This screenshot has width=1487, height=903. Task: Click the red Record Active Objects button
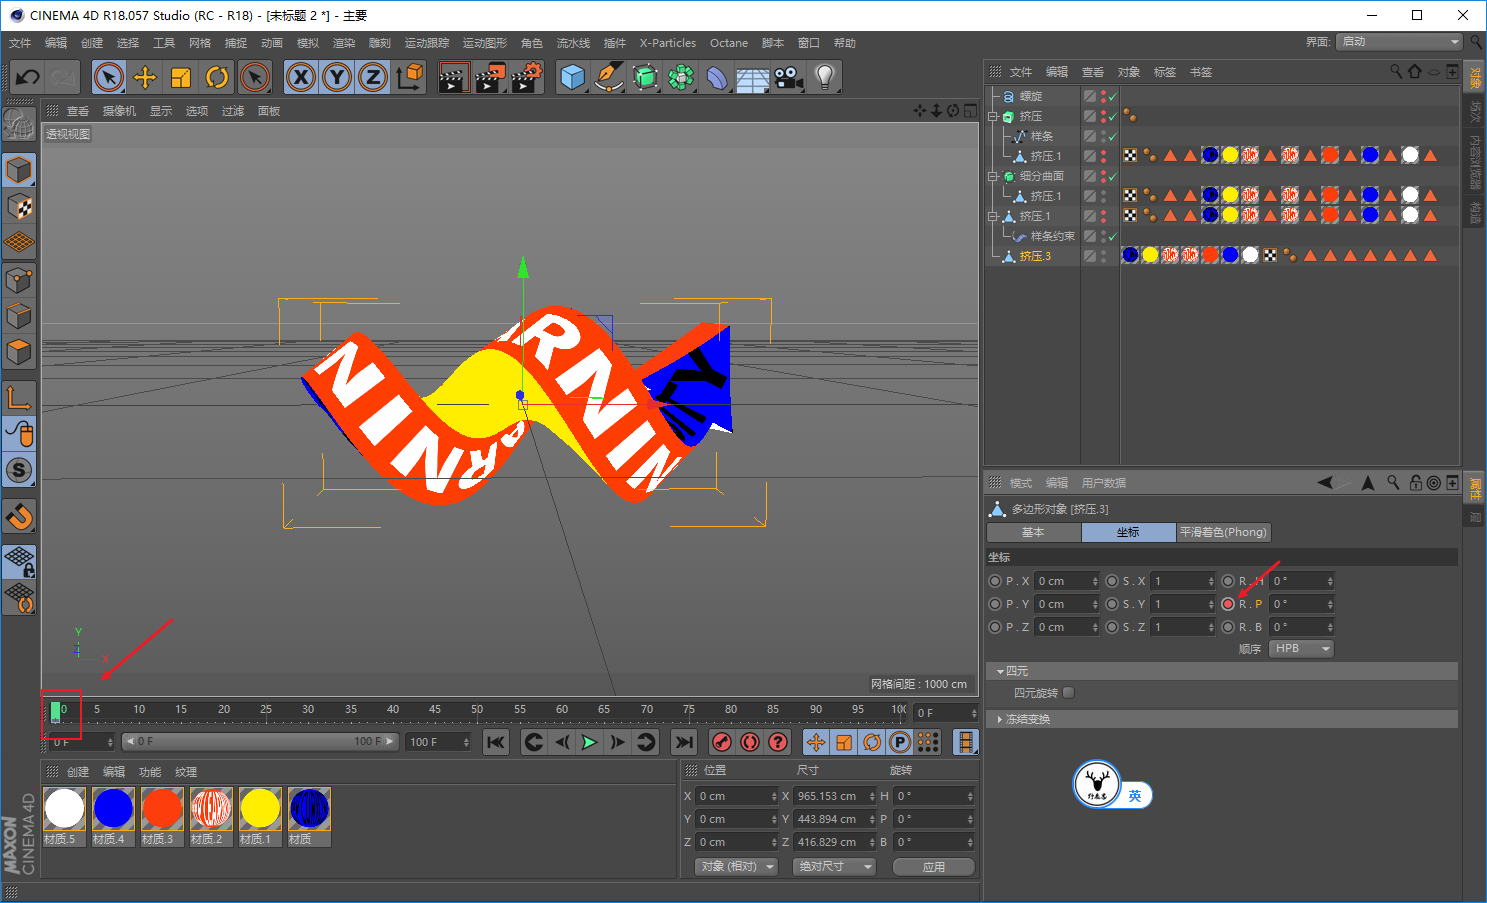[x=721, y=742]
